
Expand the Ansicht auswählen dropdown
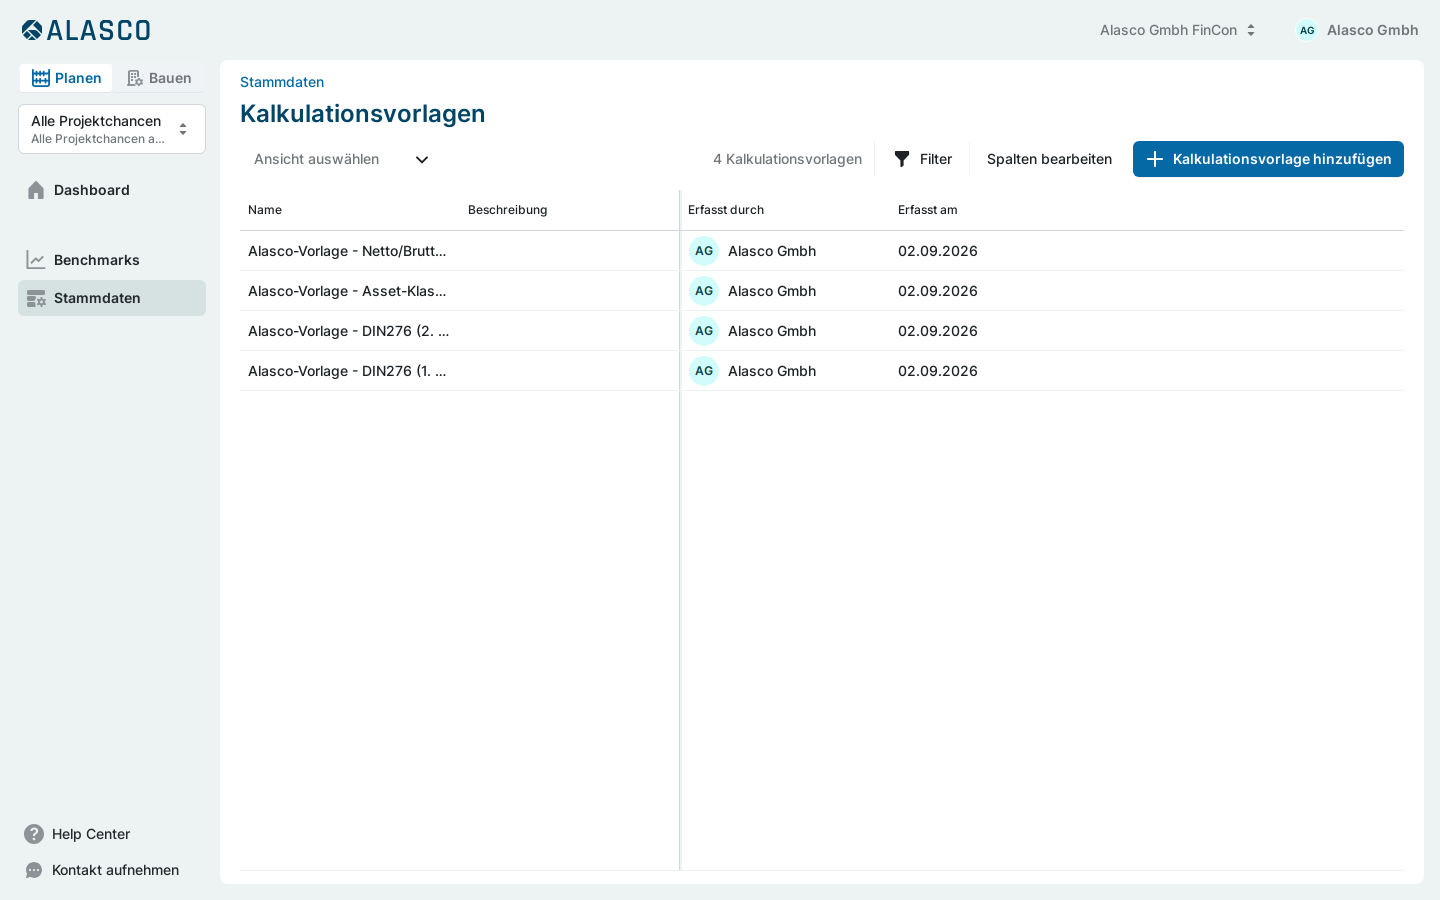click(341, 159)
